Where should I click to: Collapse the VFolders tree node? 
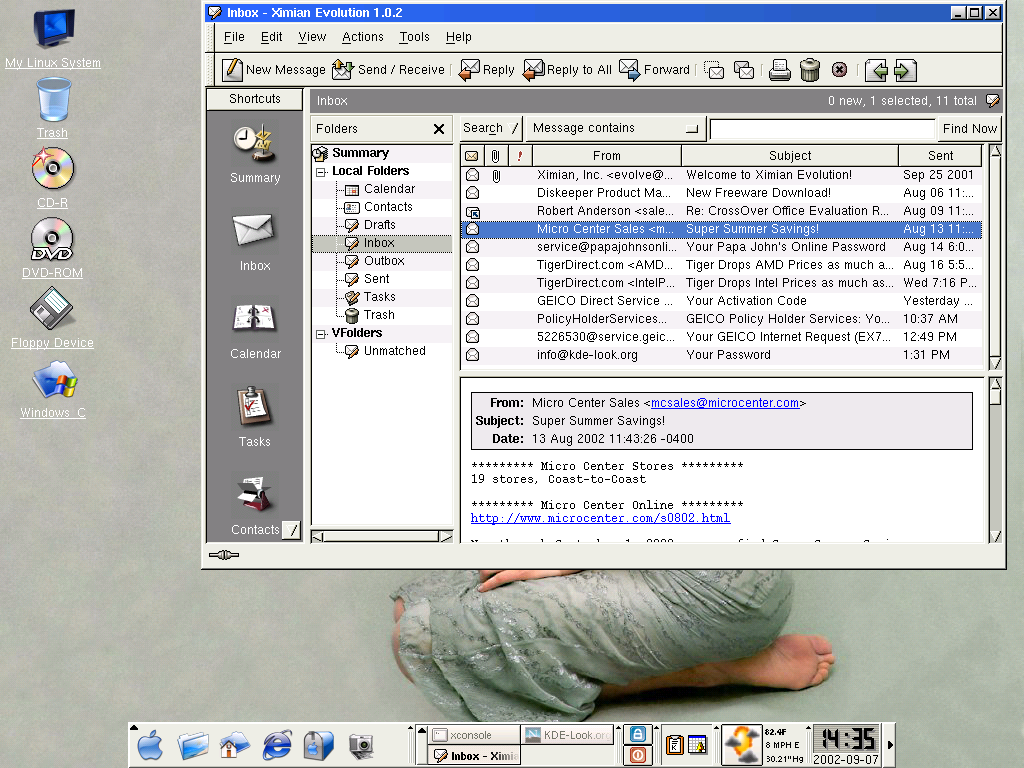[321, 334]
